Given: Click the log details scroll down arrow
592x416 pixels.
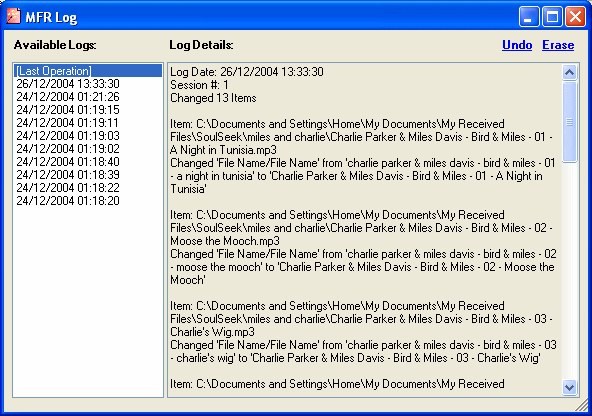Looking at the screenshot, I should [569, 387].
